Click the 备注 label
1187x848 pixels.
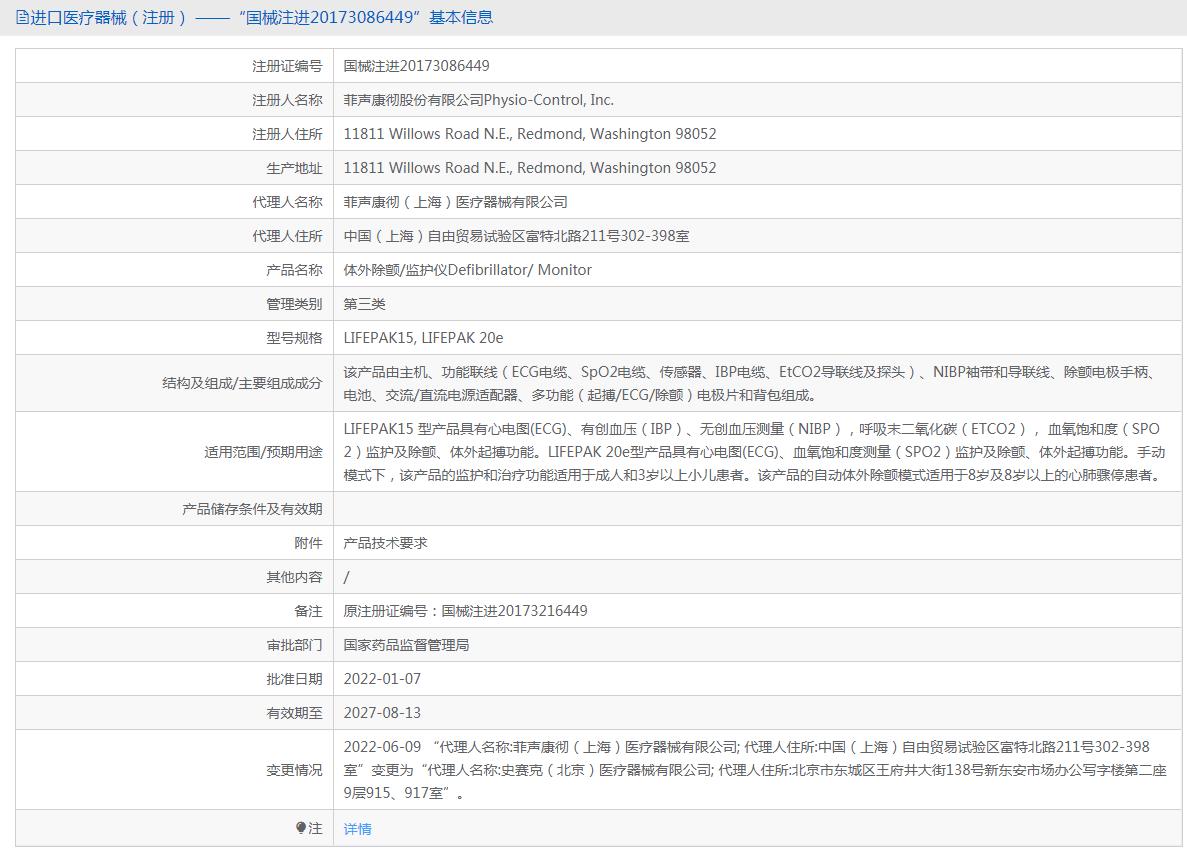pyautogui.click(x=308, y=611)
